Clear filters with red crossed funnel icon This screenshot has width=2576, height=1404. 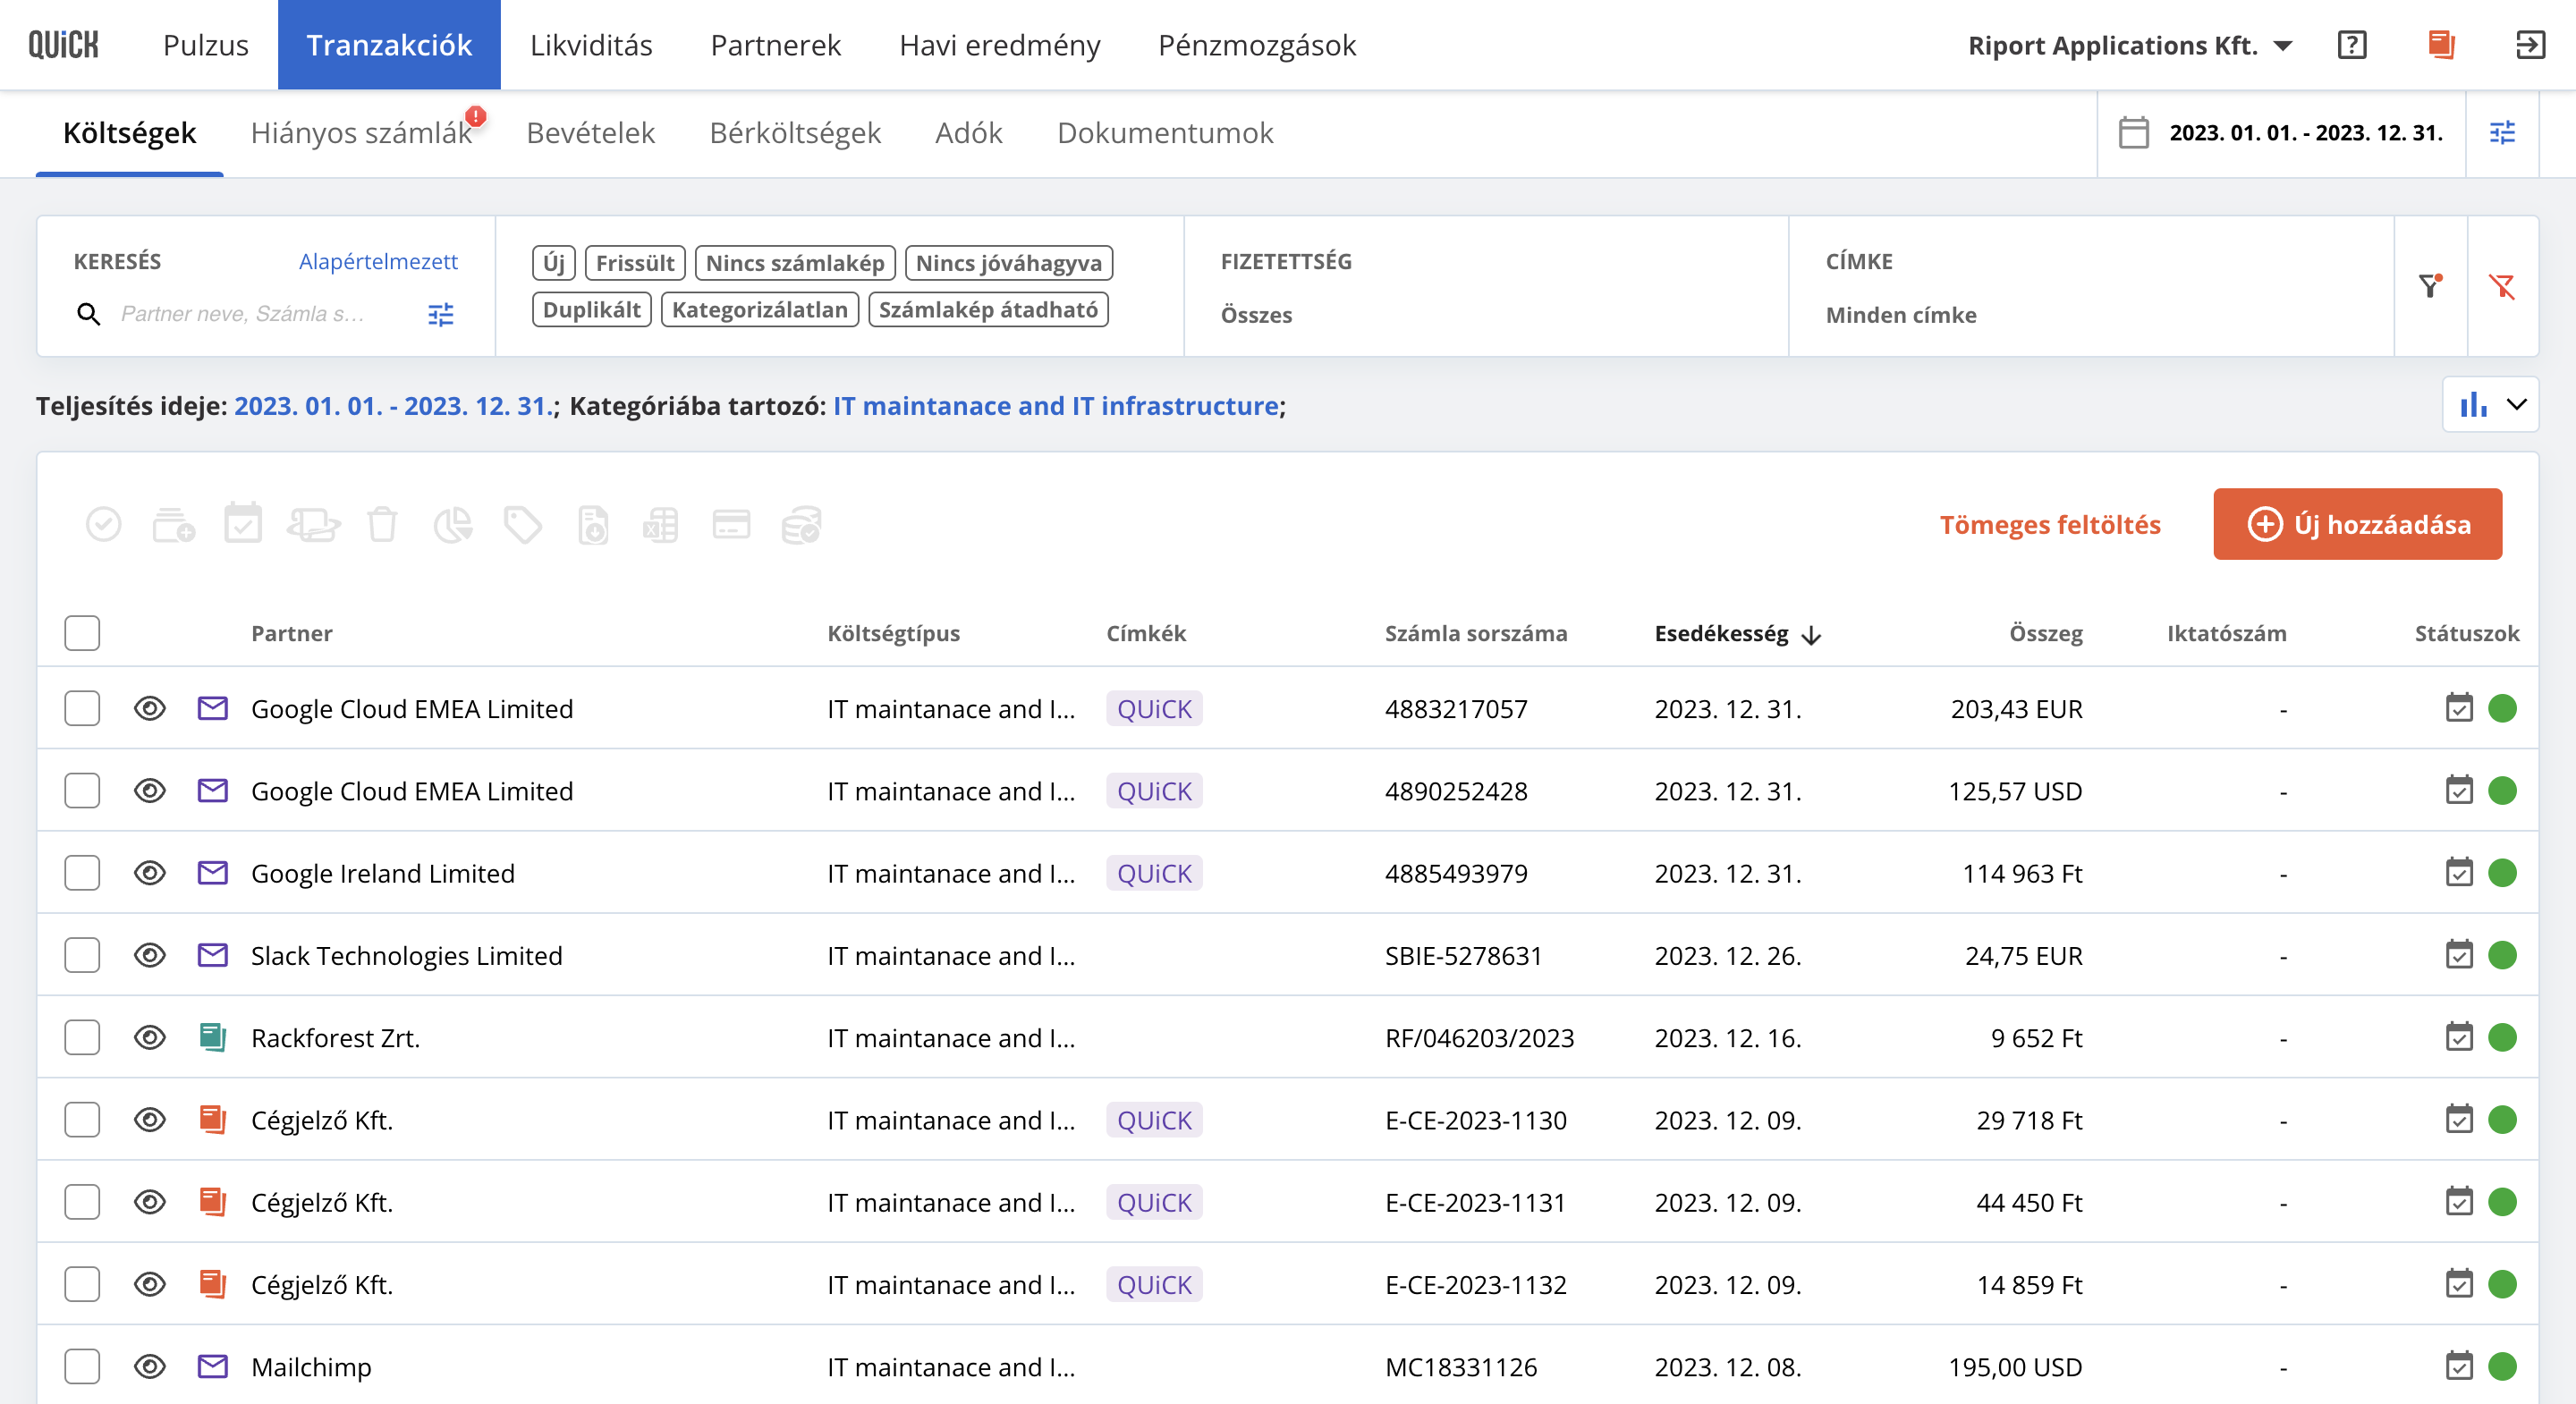(x=2502, y=286)
